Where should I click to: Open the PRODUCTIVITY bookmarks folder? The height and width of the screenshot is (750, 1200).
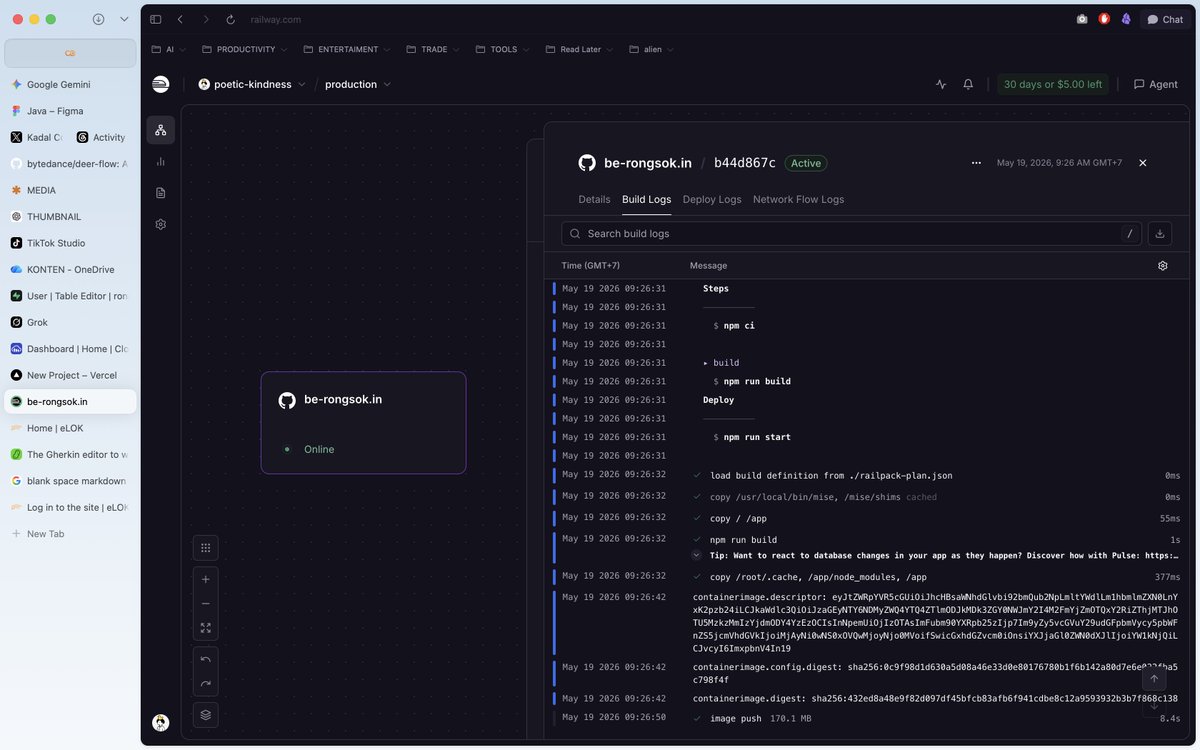245,49
